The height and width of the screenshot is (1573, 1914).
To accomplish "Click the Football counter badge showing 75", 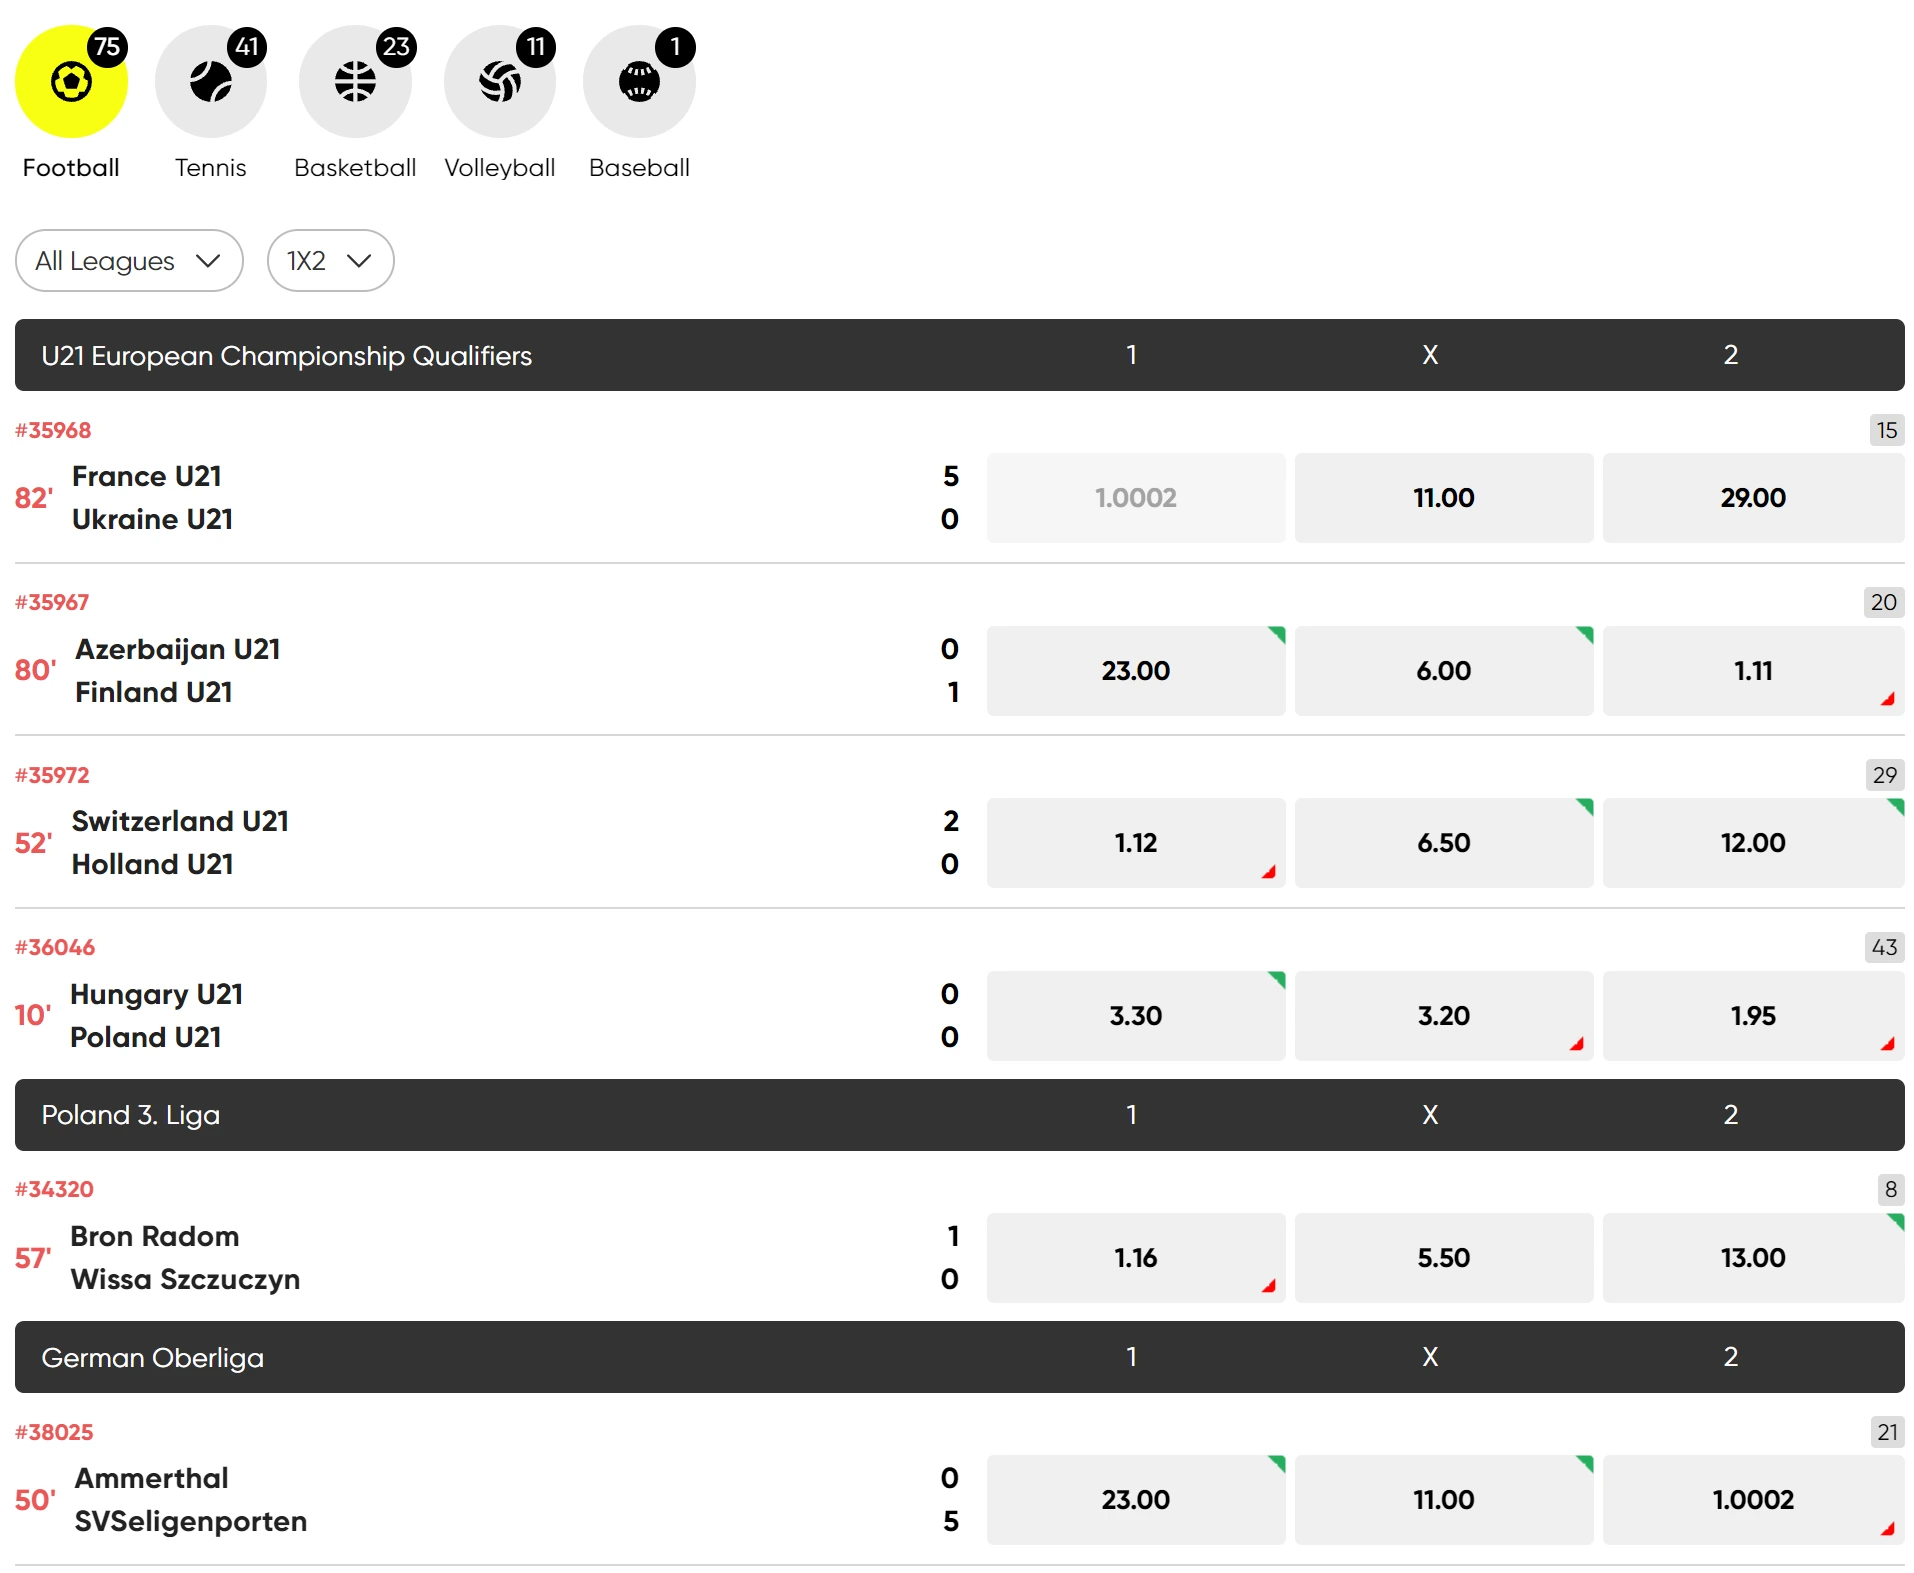I will click(110, 45).
